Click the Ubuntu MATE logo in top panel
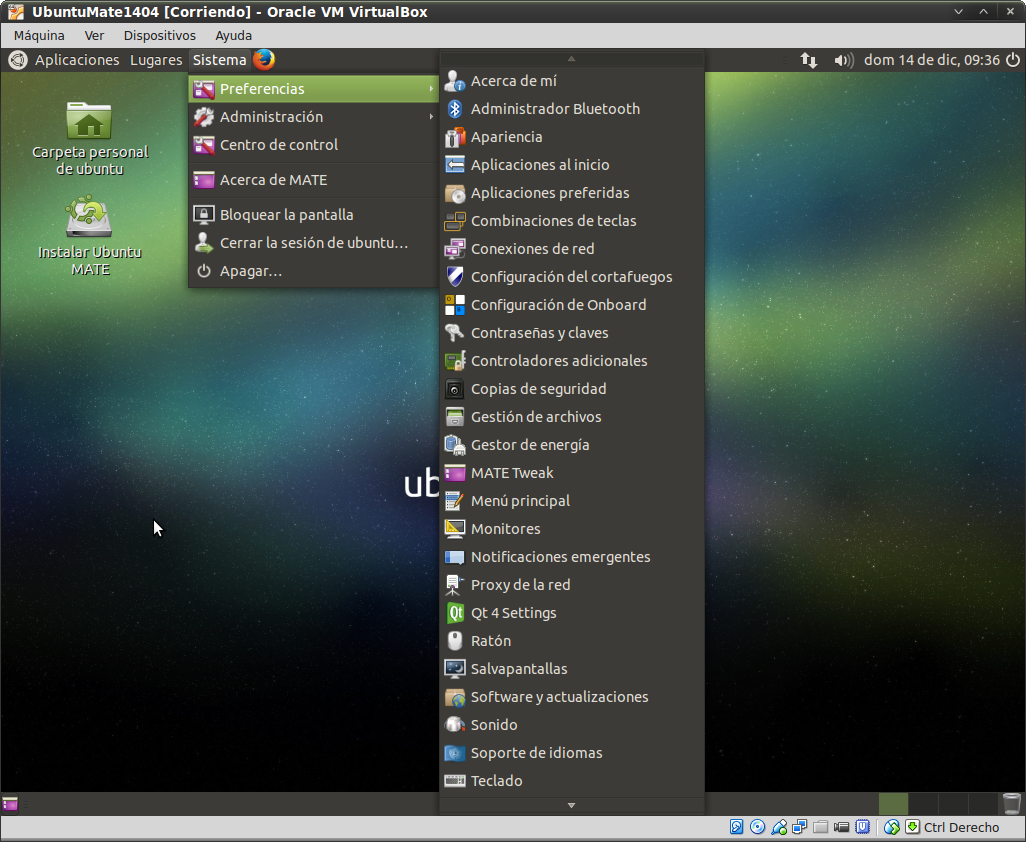Image resolution: width=1026 pixels, height=842 pixels. click(x=17, y=60)
